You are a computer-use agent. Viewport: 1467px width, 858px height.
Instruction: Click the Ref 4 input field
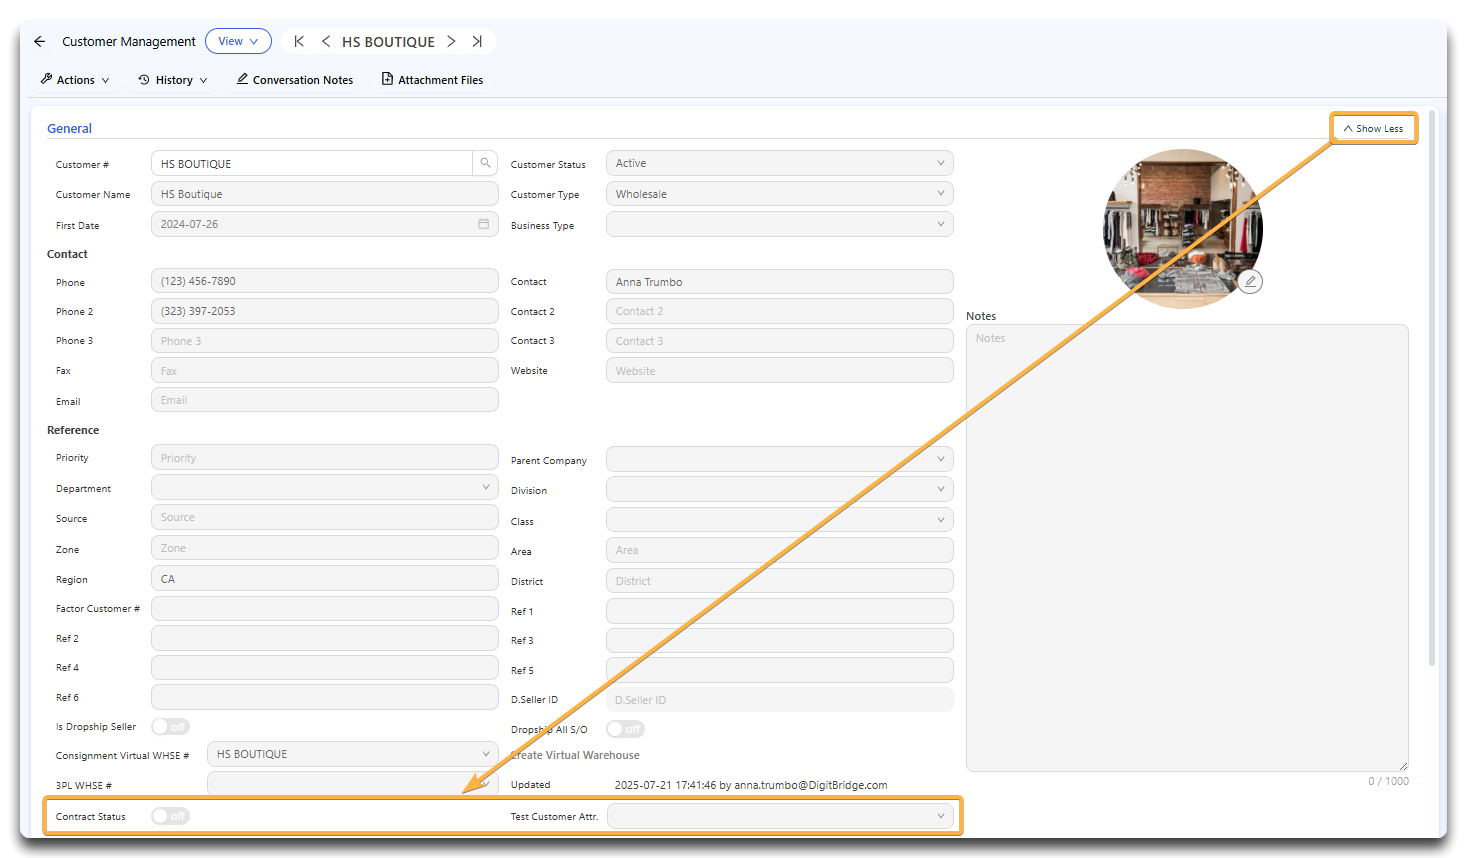coord(325,667)
